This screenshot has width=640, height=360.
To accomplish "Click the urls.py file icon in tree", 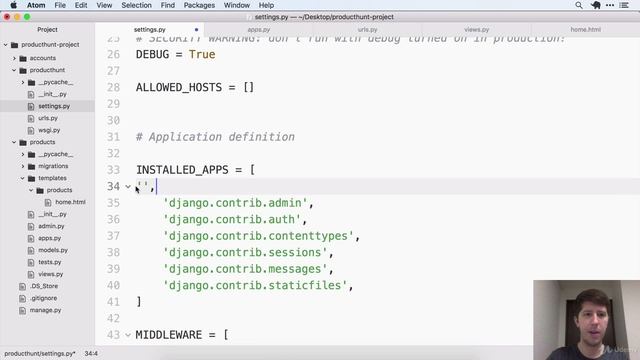I will pyautogui.click(x=31, y=118).
